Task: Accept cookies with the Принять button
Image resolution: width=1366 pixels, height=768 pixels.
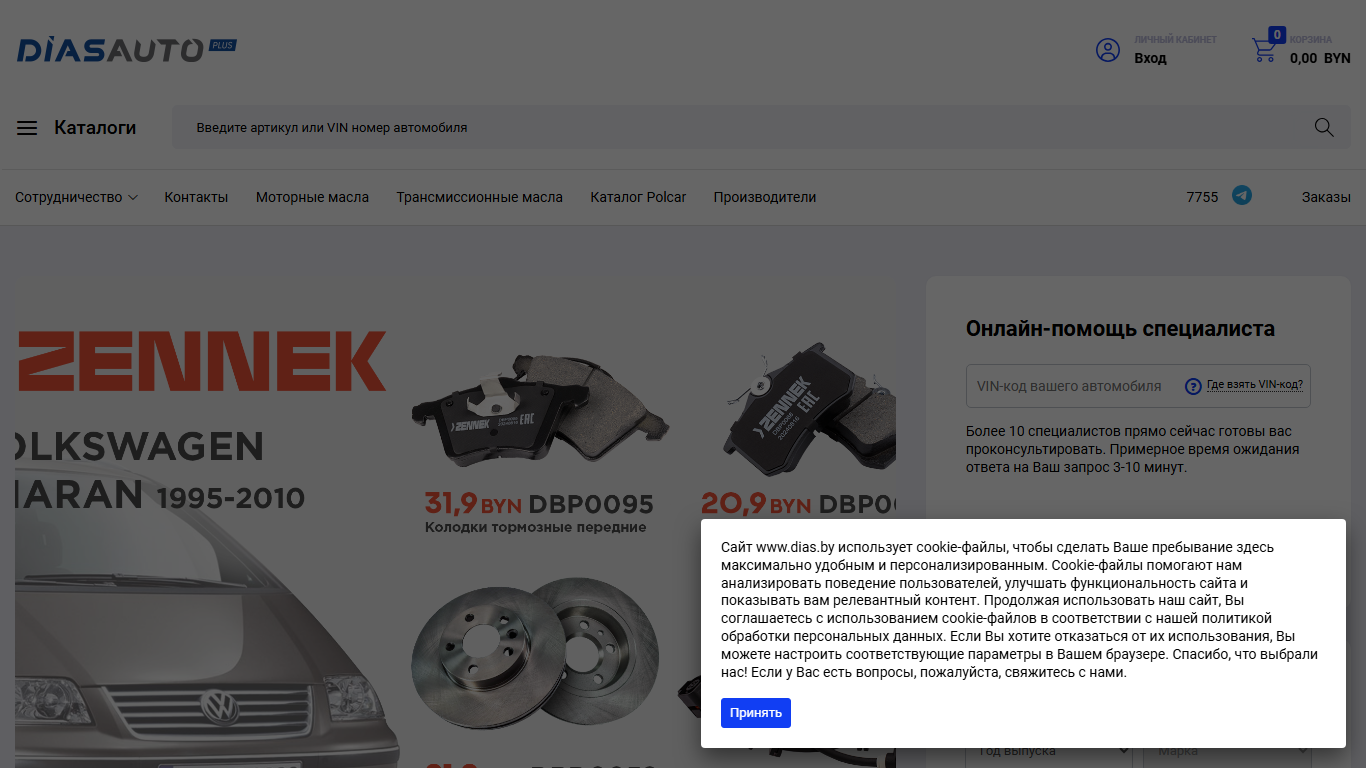Action: [x=756, y=713]
